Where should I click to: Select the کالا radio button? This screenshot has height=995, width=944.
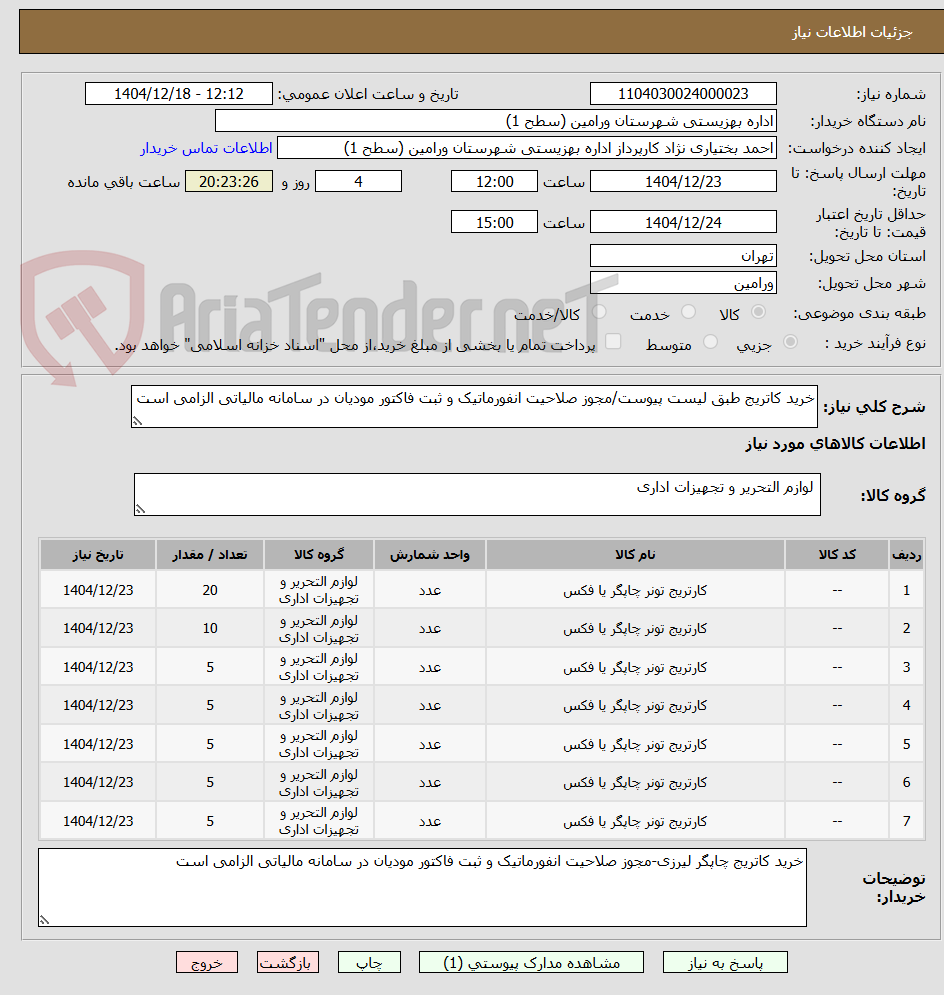click(758, 312)
